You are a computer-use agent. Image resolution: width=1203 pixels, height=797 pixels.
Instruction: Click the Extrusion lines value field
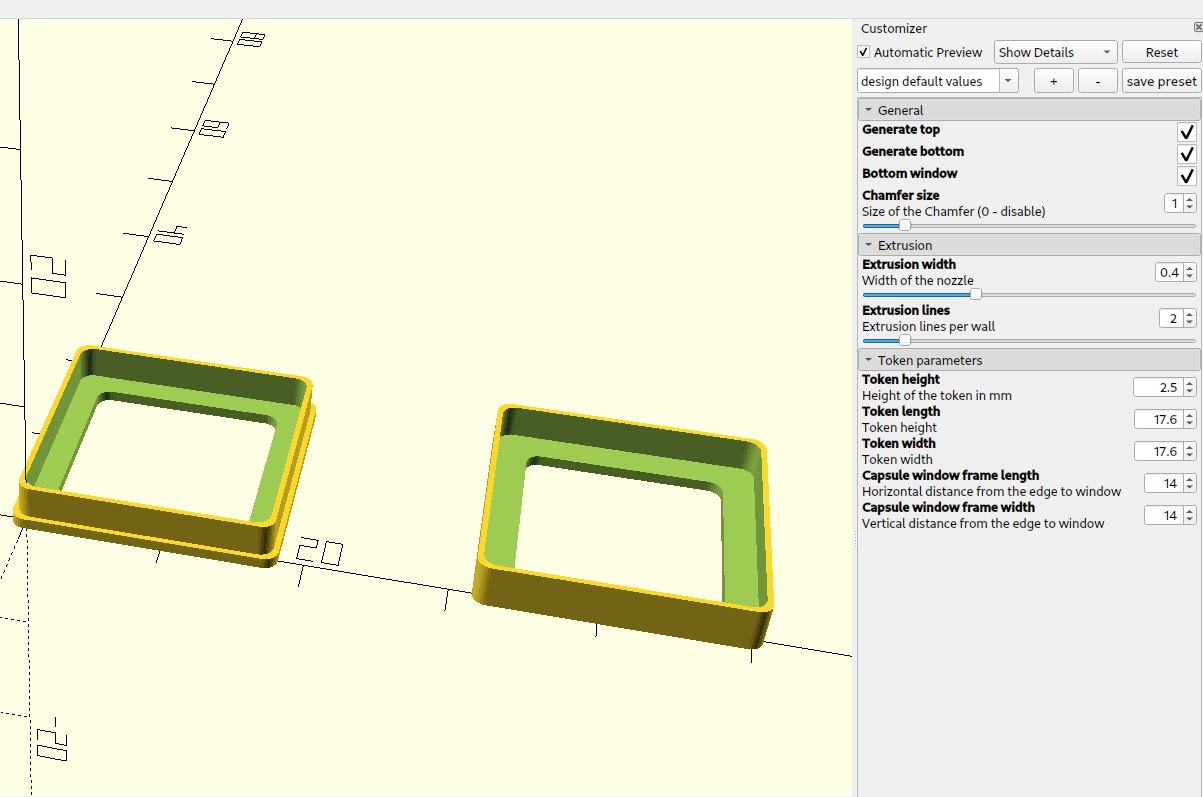pos(1170,318)
